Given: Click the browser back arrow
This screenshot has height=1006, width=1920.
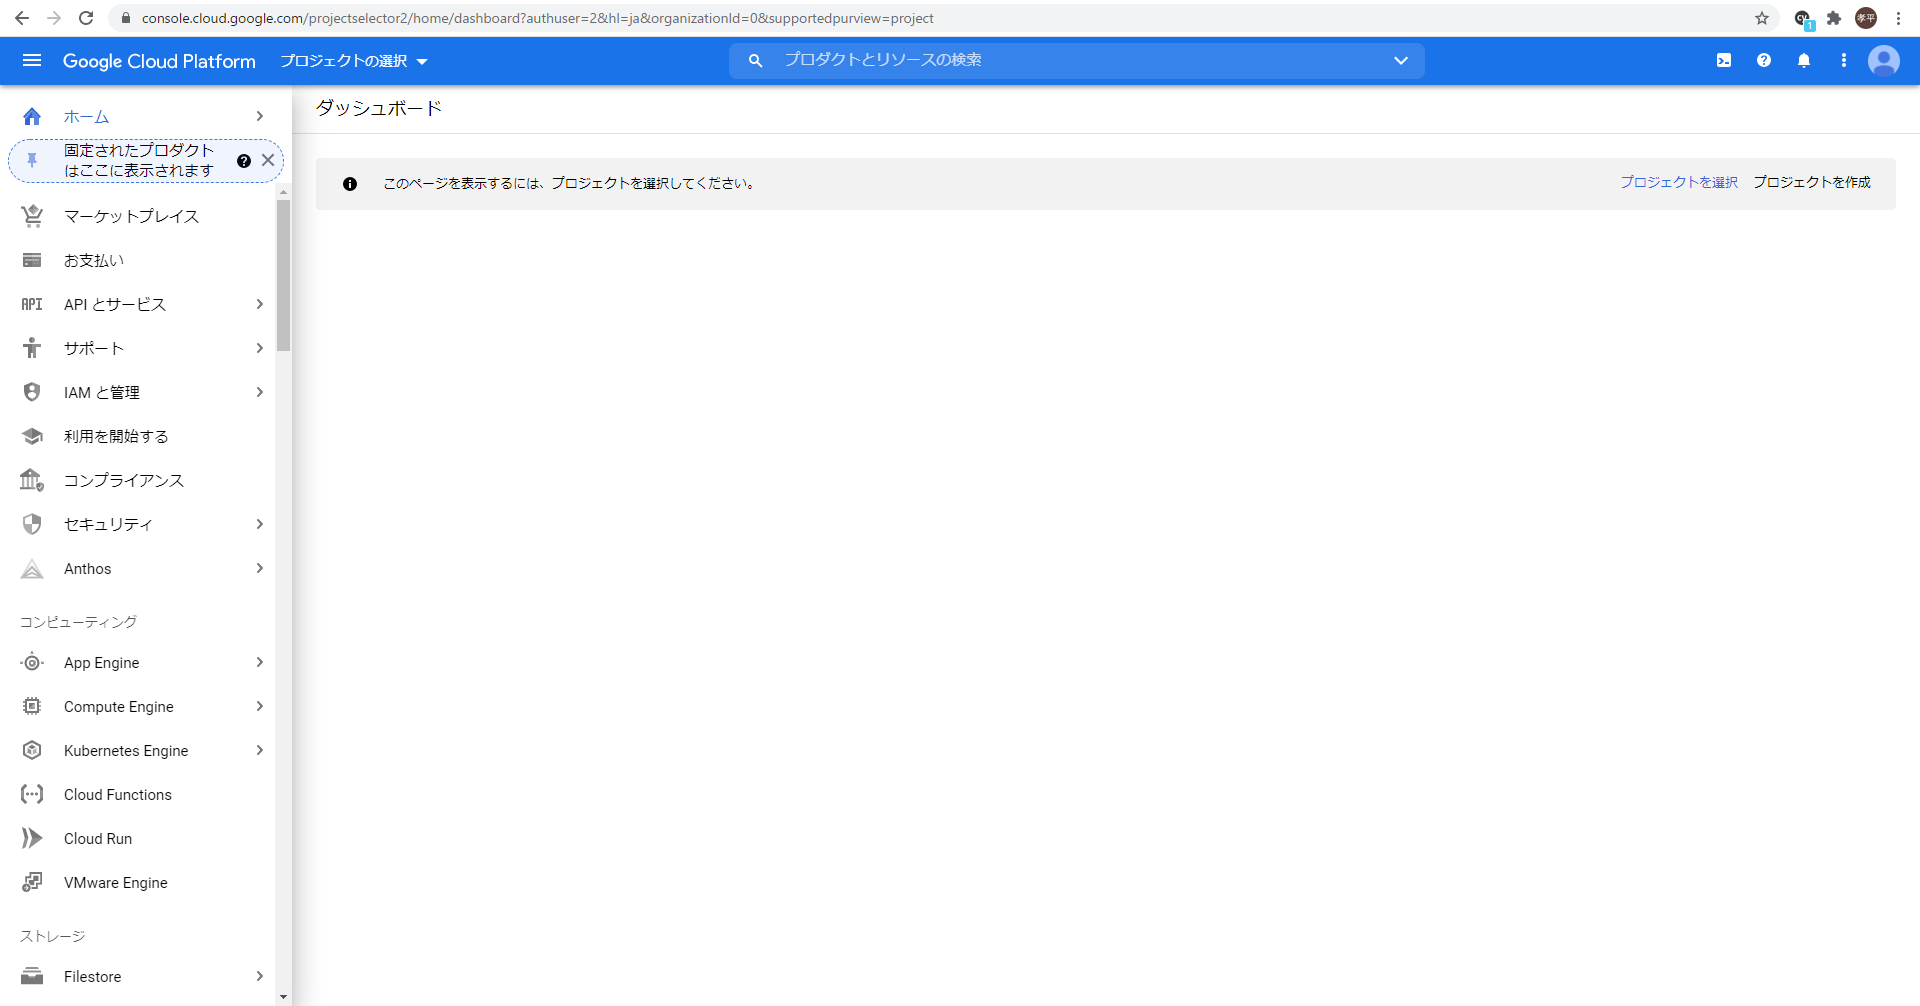Looking at the screenshot, I should [22, 18].
